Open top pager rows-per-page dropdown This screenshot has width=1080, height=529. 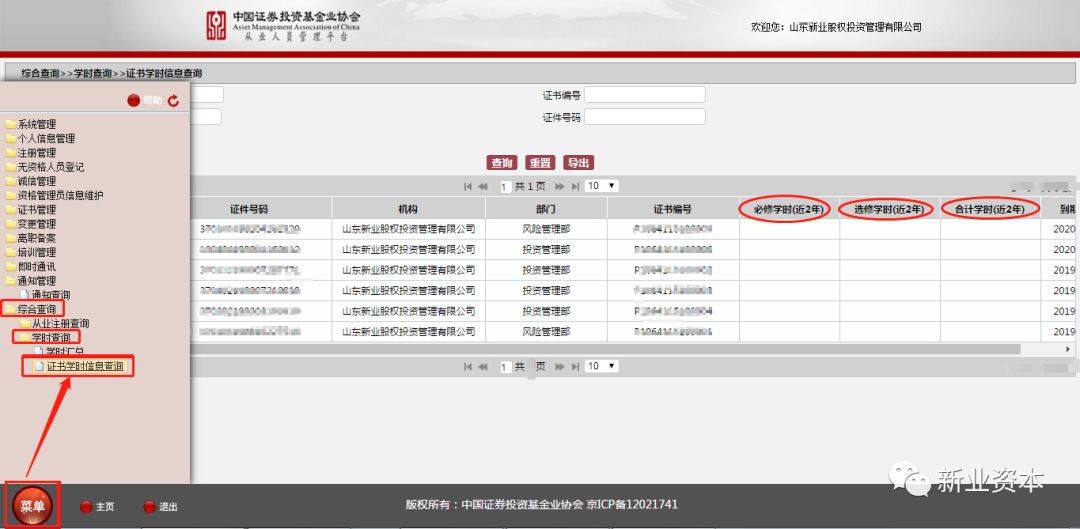pyautogui.click(x=601, y=186)
